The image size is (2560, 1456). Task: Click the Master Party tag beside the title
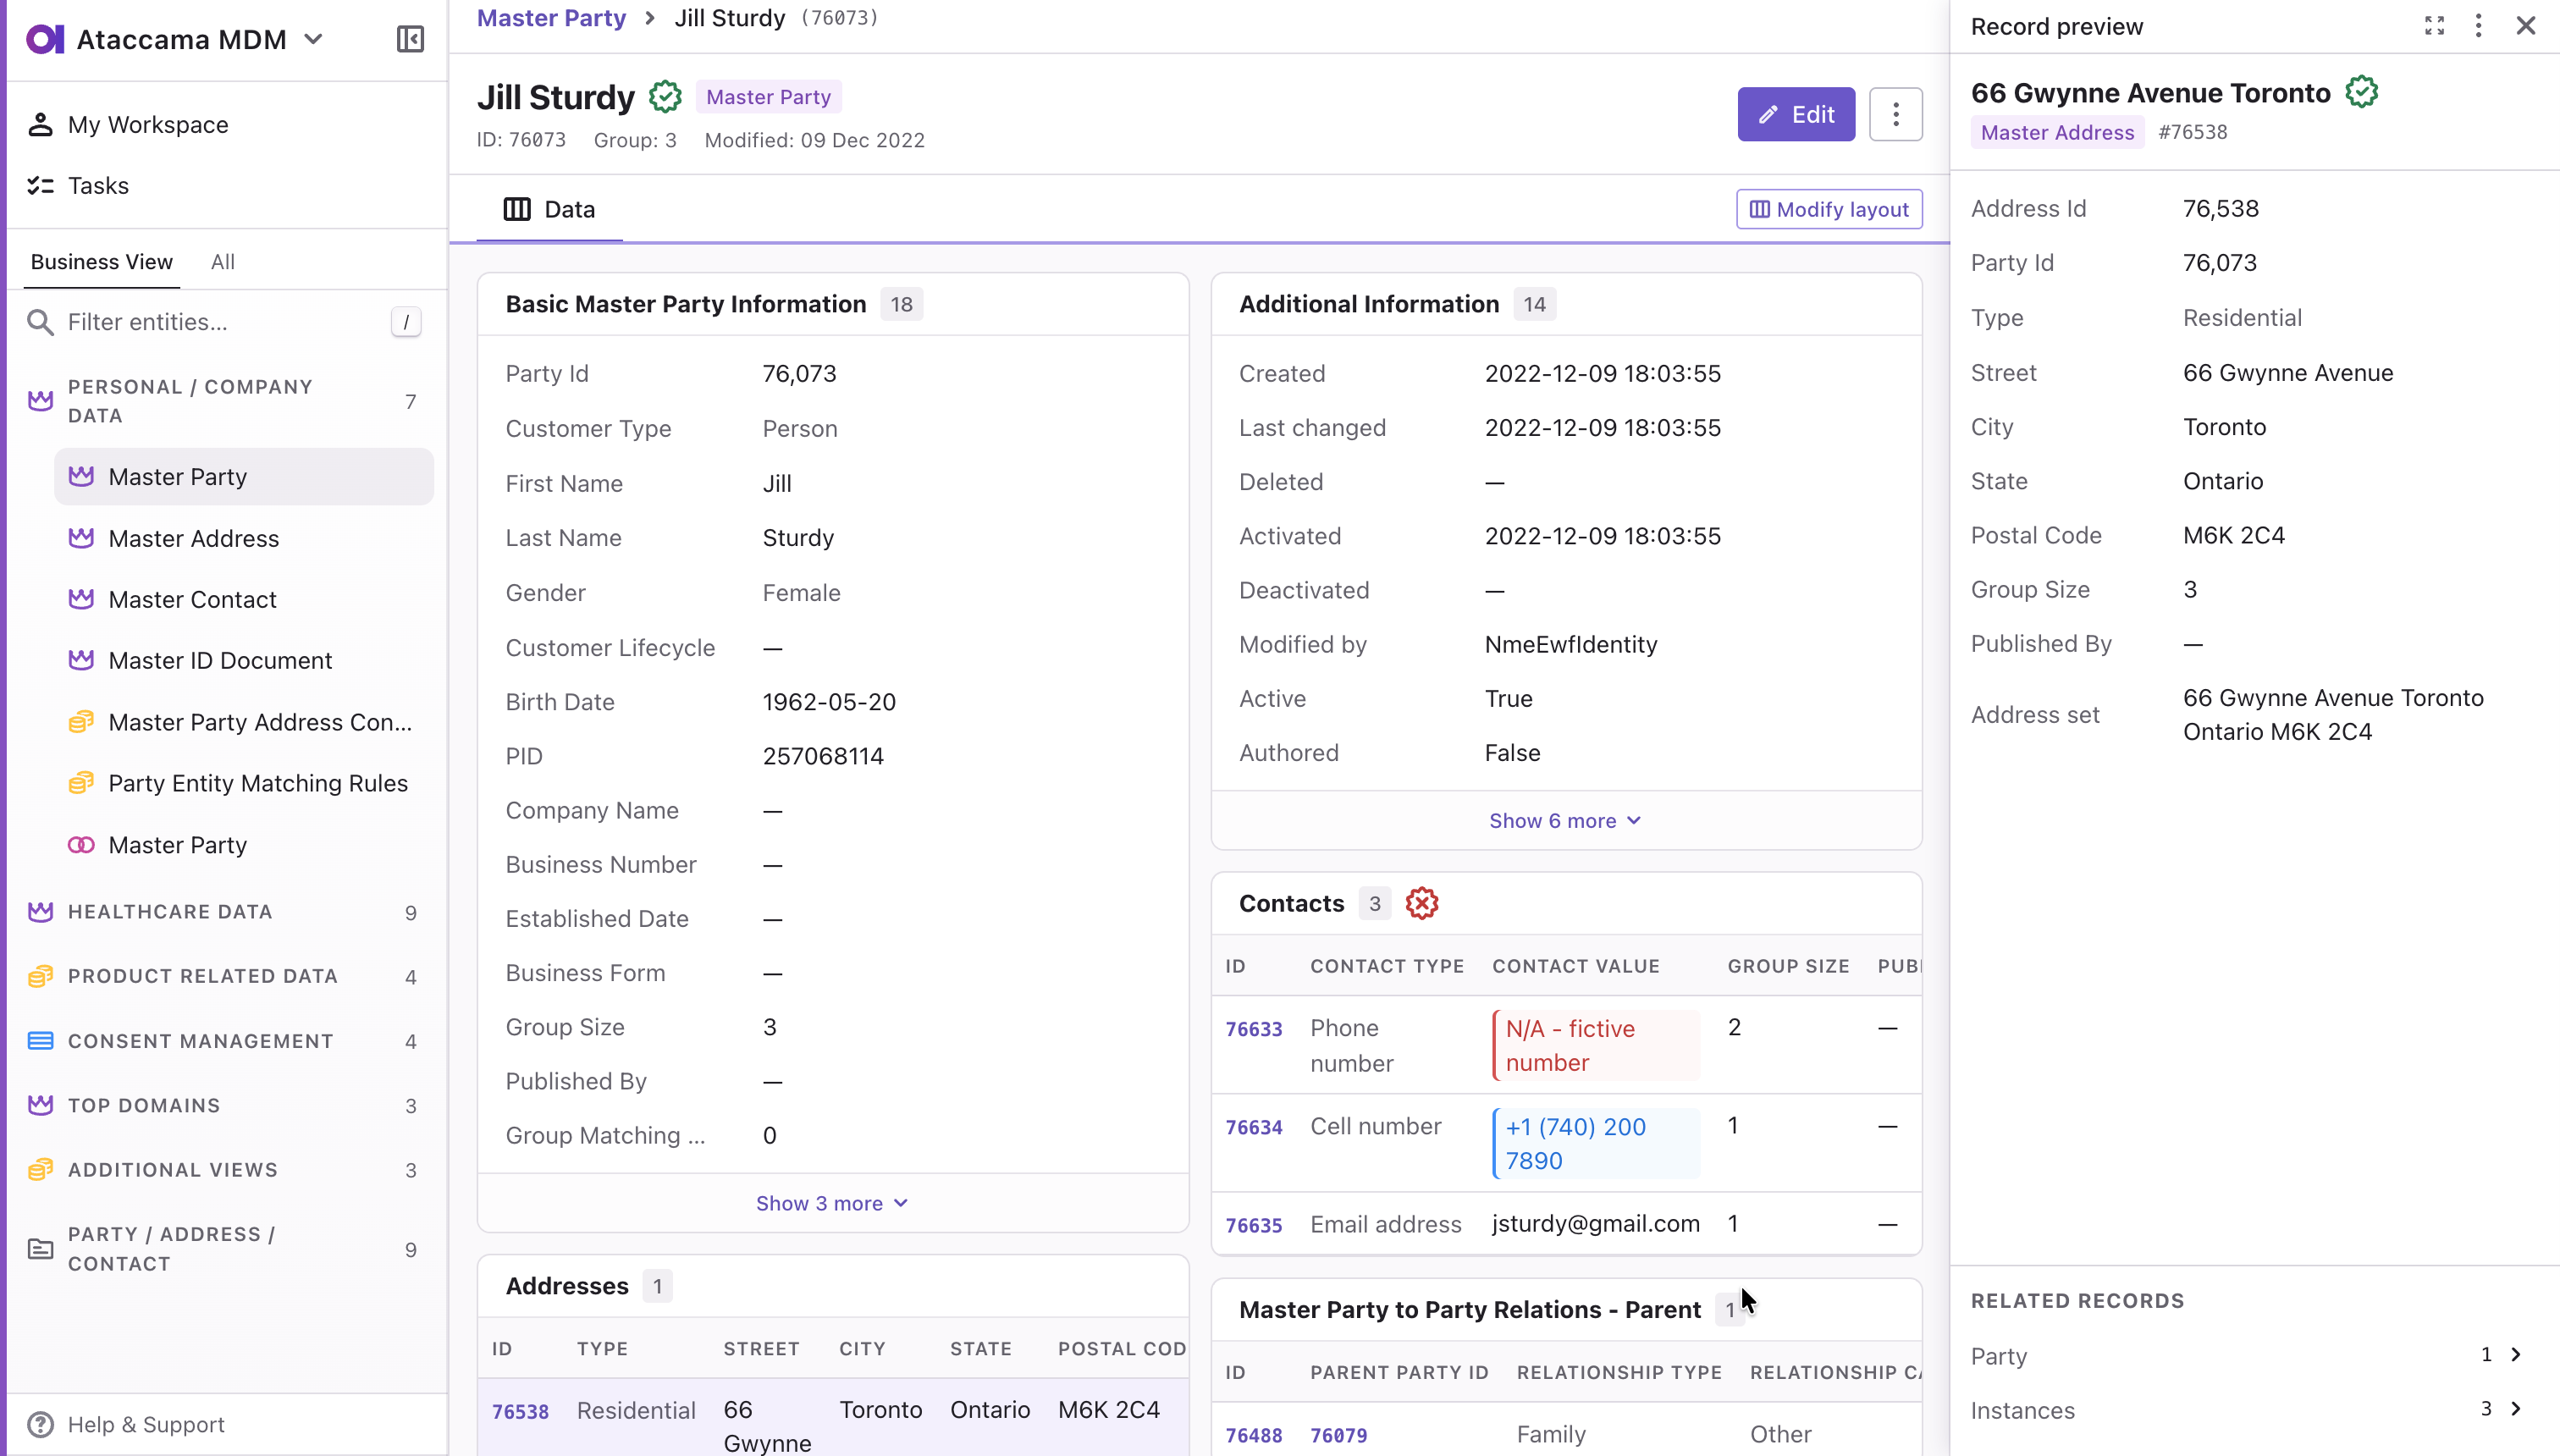point(768,97)
